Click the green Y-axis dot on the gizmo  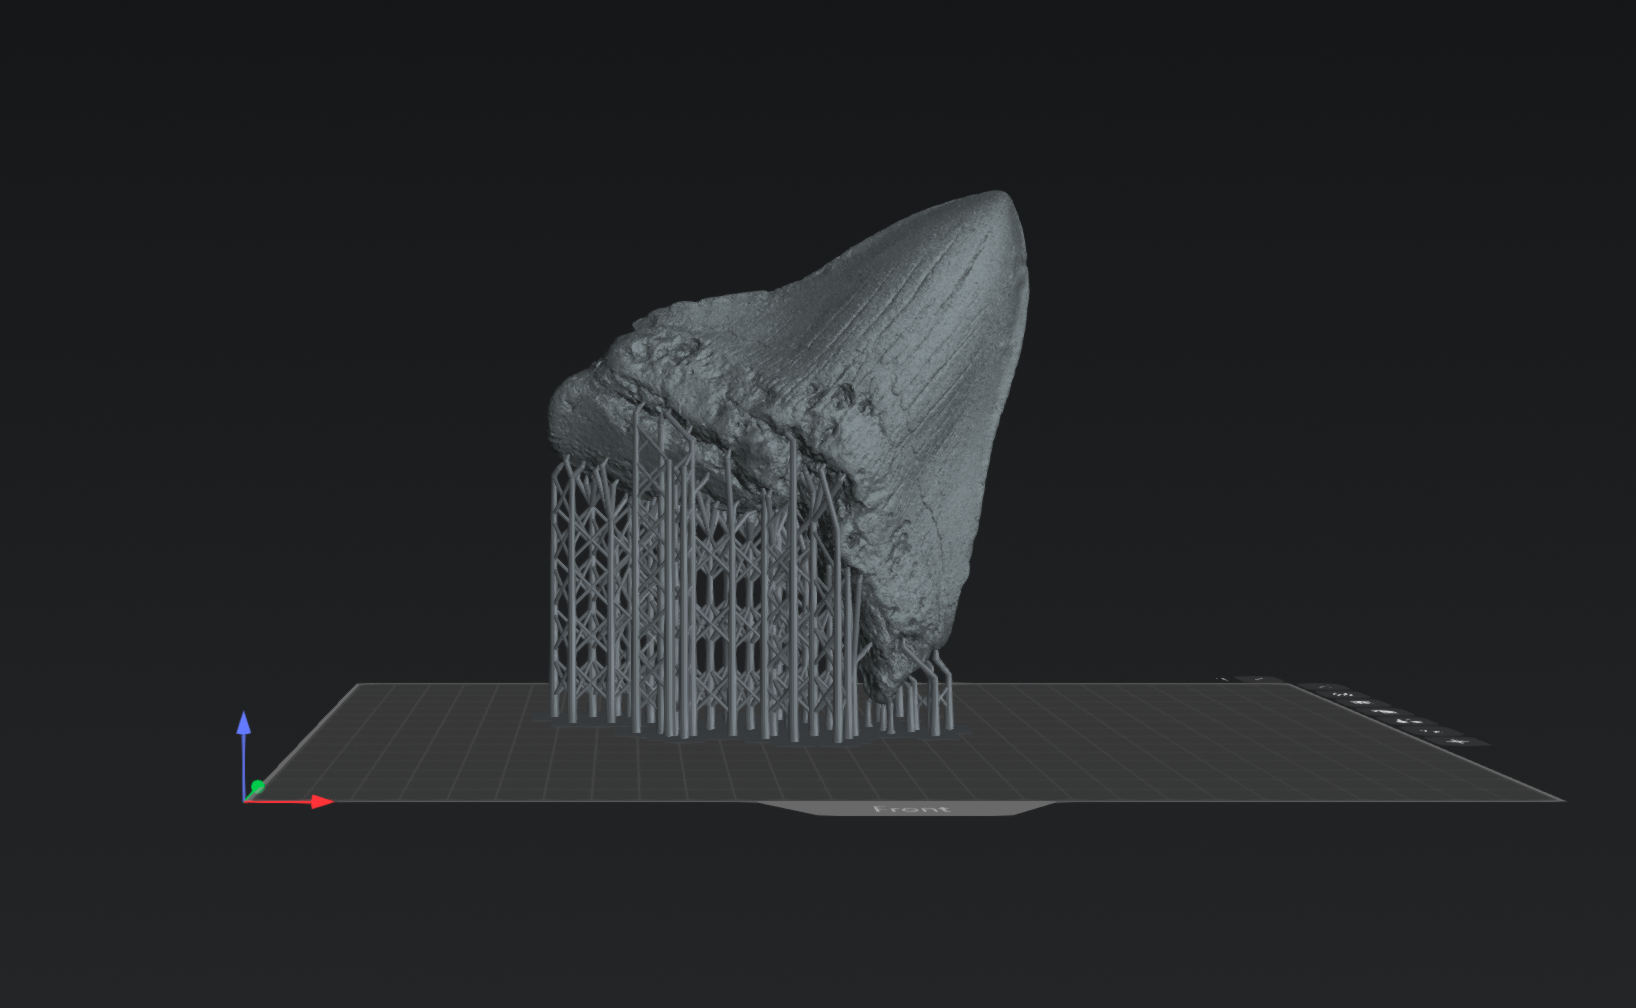258,787
